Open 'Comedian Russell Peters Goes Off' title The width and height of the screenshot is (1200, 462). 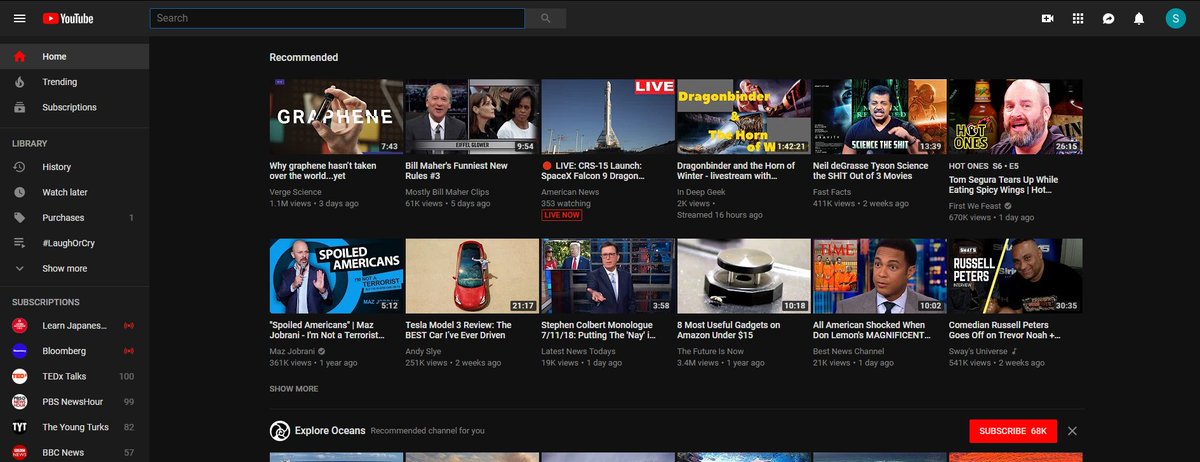point(1004,330)
